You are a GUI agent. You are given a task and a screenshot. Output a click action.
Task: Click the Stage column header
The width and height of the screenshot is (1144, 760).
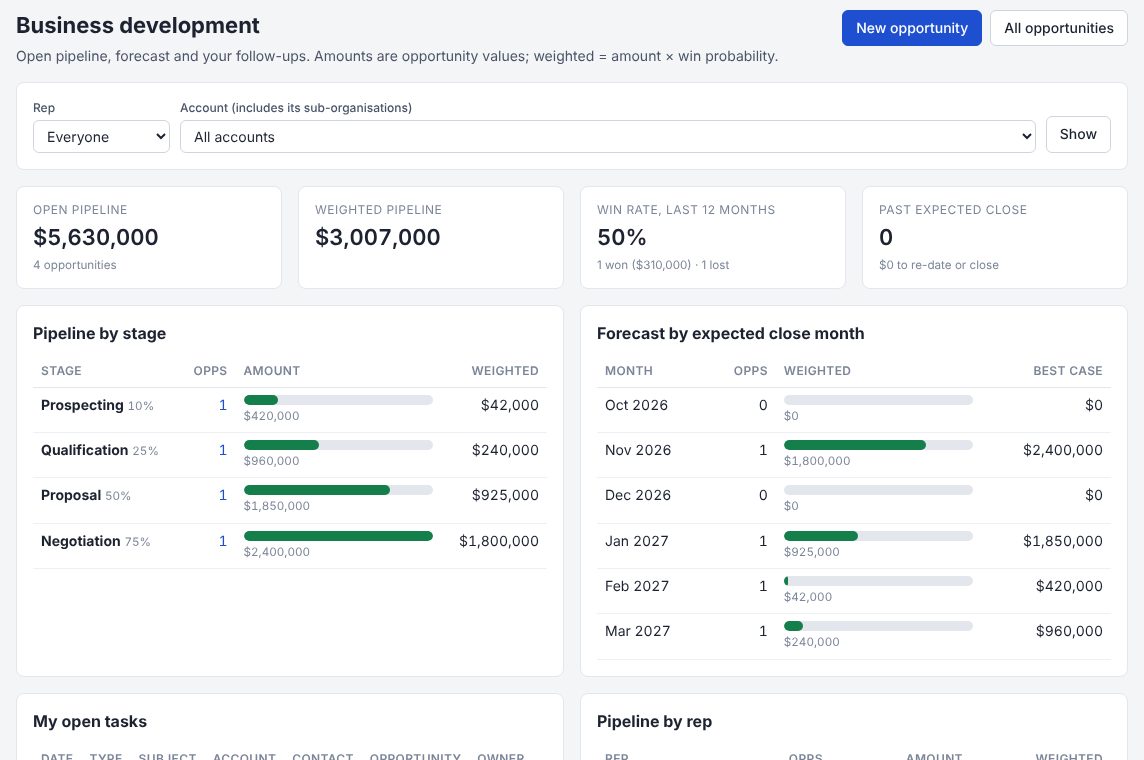[x=61, y=371]
